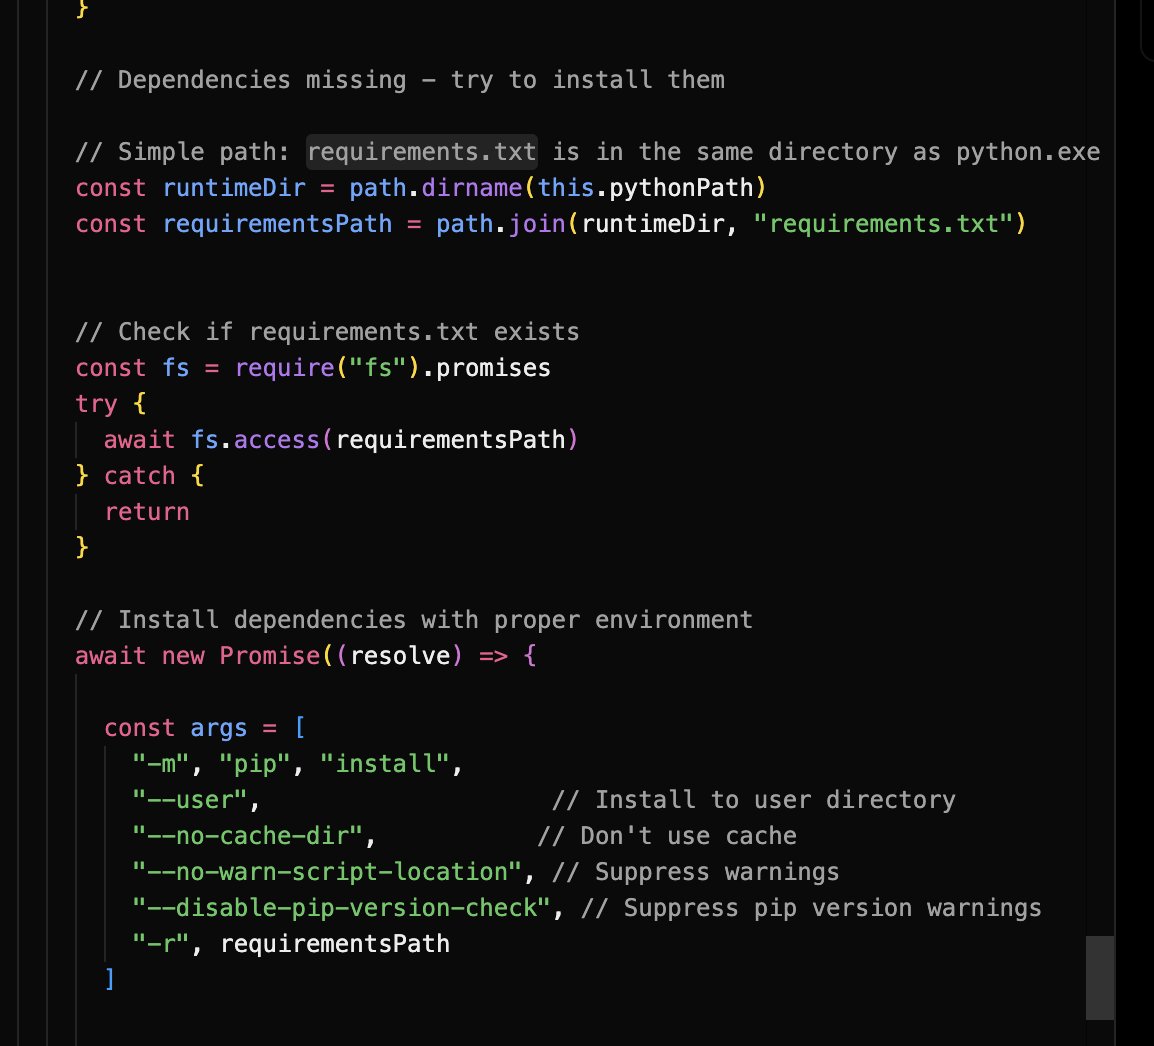Image resolution: width=1154 pixels, height=1046 pixels.
Task: Click "dirname" in the path.dirname call
Action: (x=472, y=188)
